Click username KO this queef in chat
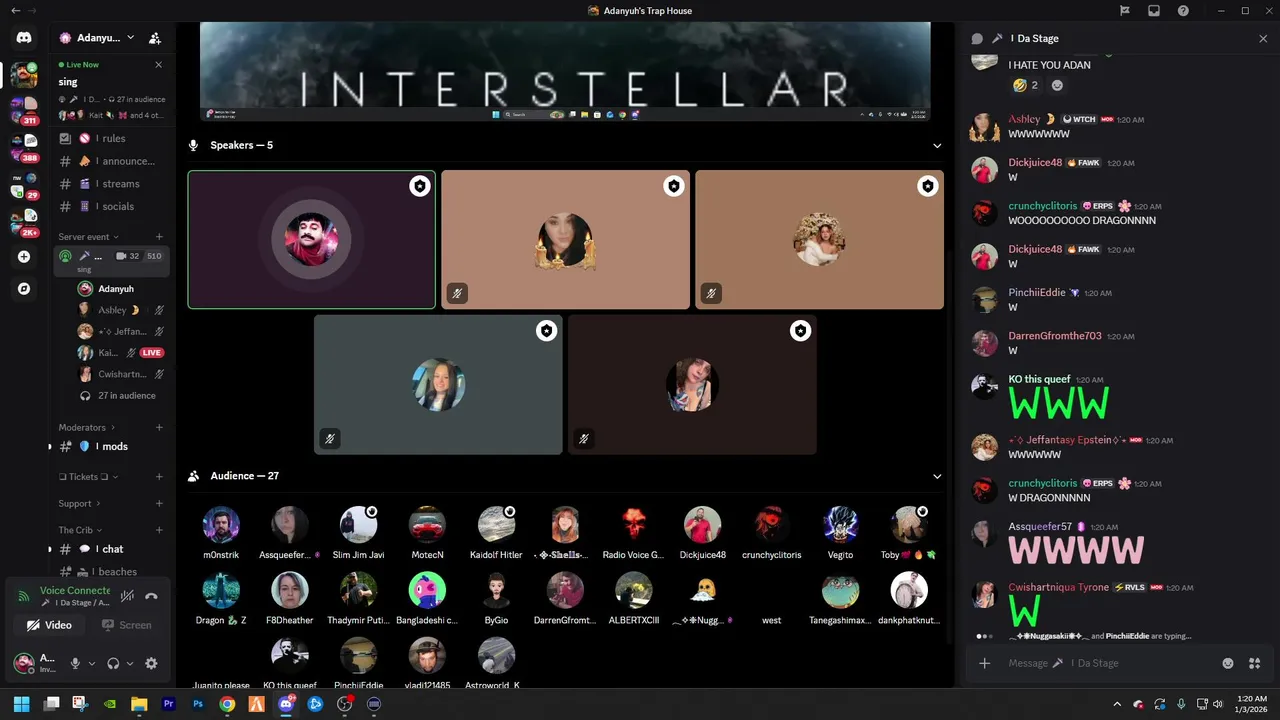Screen dimensions: 1280x720 click(1040, 380)
